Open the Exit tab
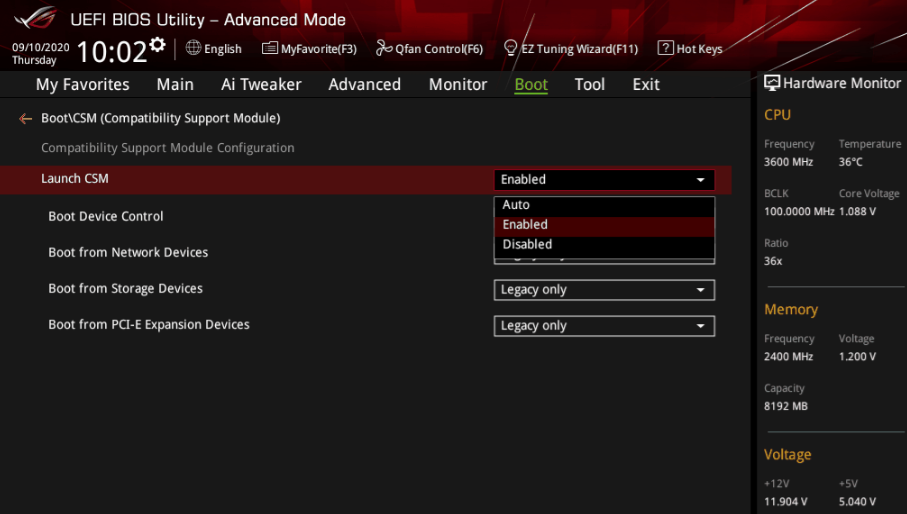The image size is (907, 514). [x=646, y=84]
